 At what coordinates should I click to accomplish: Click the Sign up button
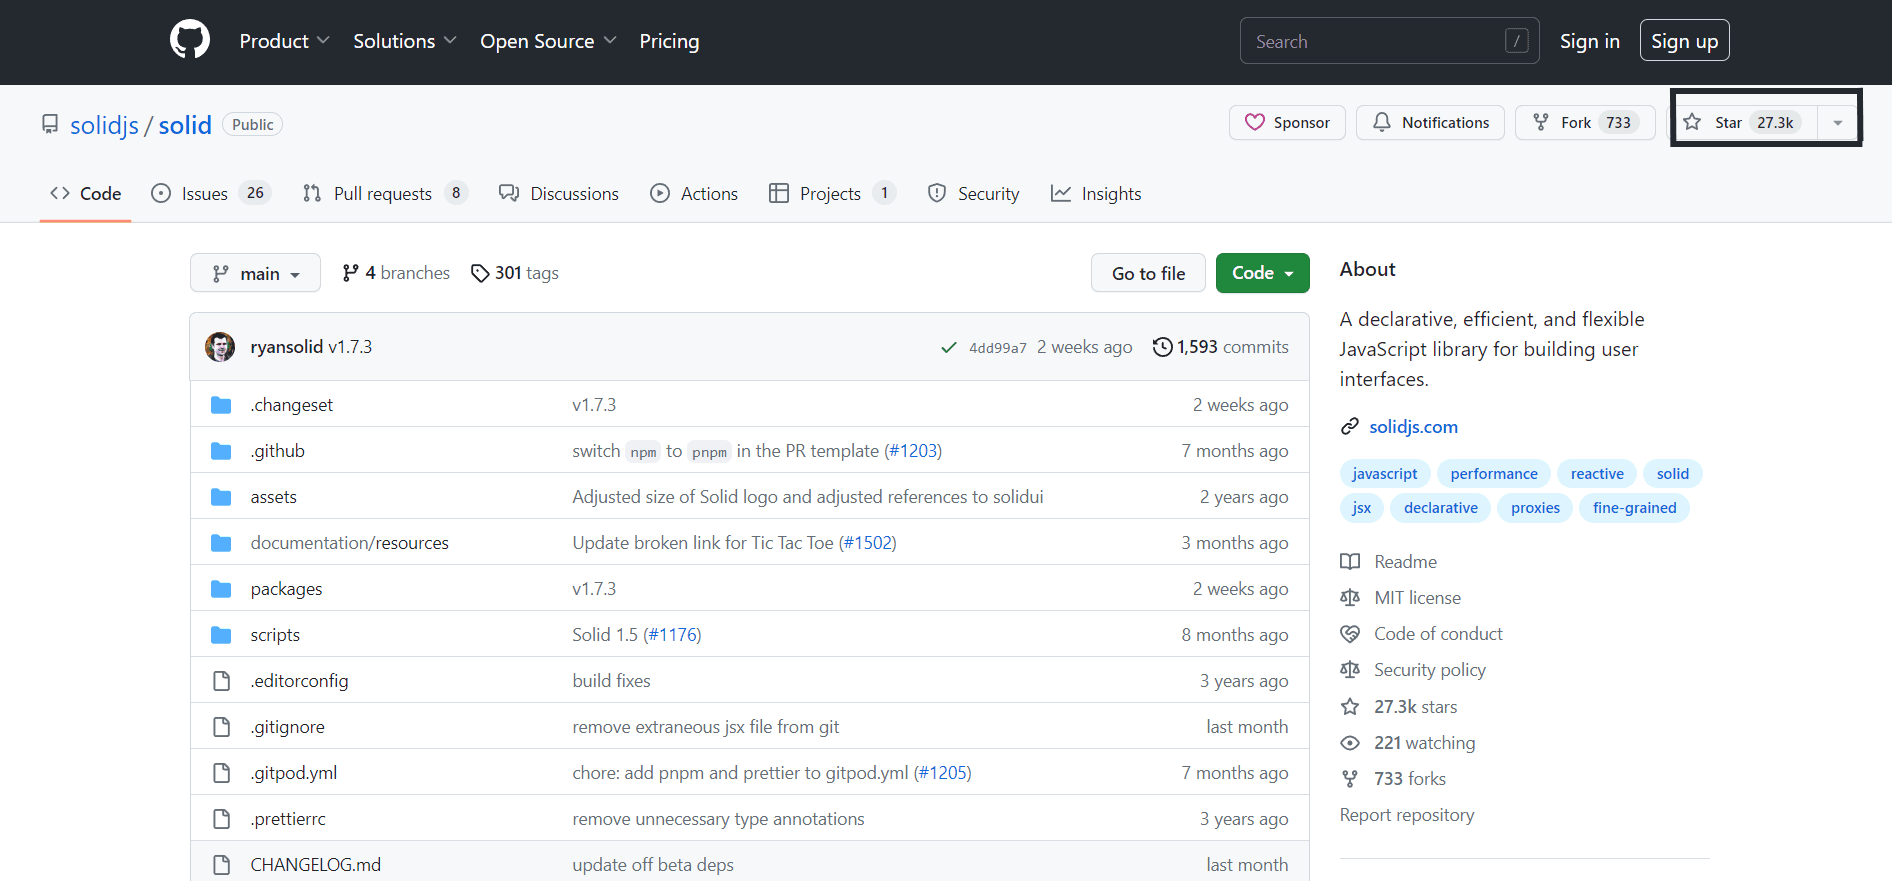1684,41
